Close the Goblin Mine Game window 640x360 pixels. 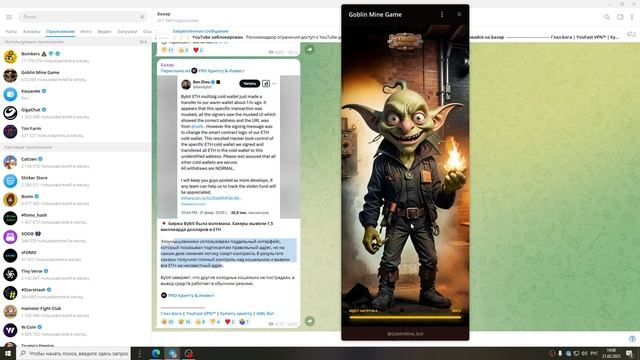[459, 14]
